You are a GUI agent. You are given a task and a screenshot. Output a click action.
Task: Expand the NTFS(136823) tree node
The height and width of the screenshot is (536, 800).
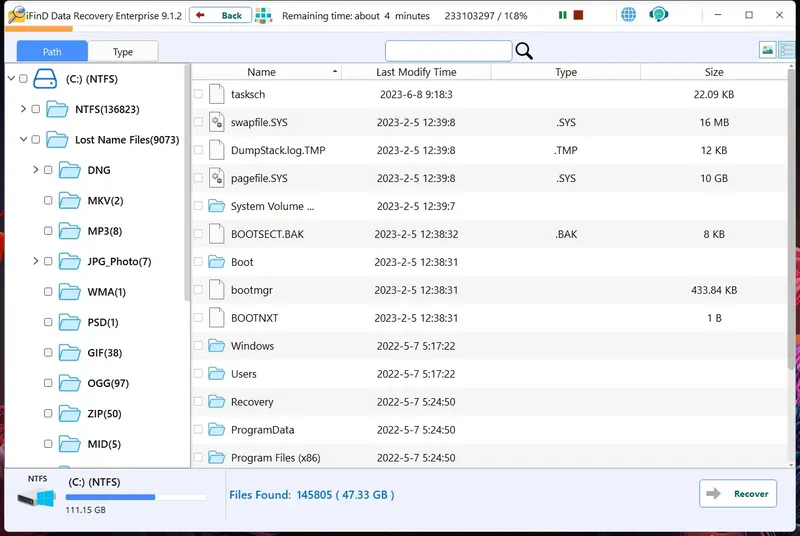point(23,109)
